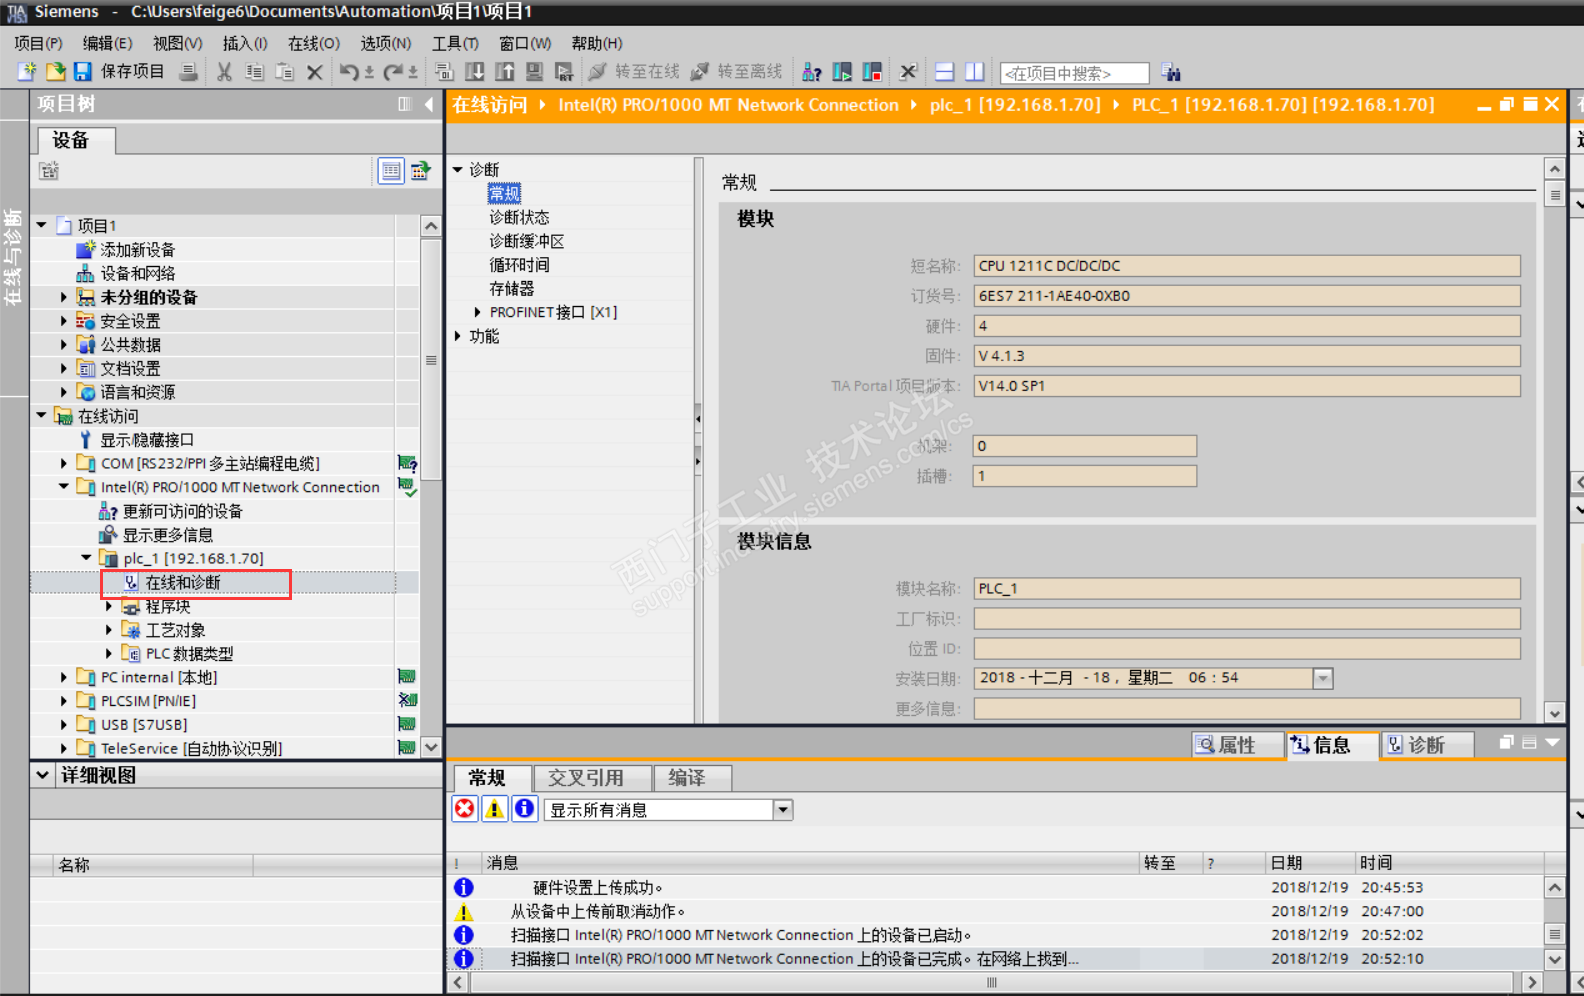This screenshot has width=1584, height=996.
Task: Click the cut scissors icon
Action: point(224,72)
